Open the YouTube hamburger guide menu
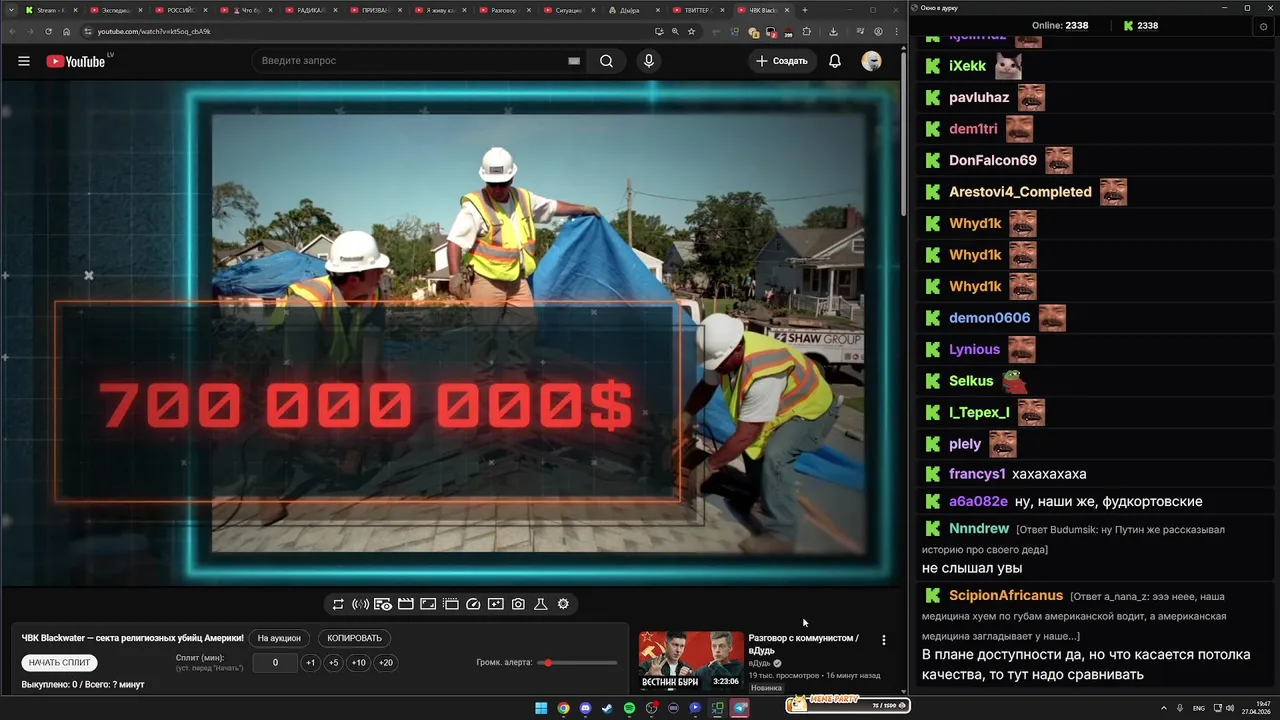Screen dimensions: 1280x720 click(24, 61)
